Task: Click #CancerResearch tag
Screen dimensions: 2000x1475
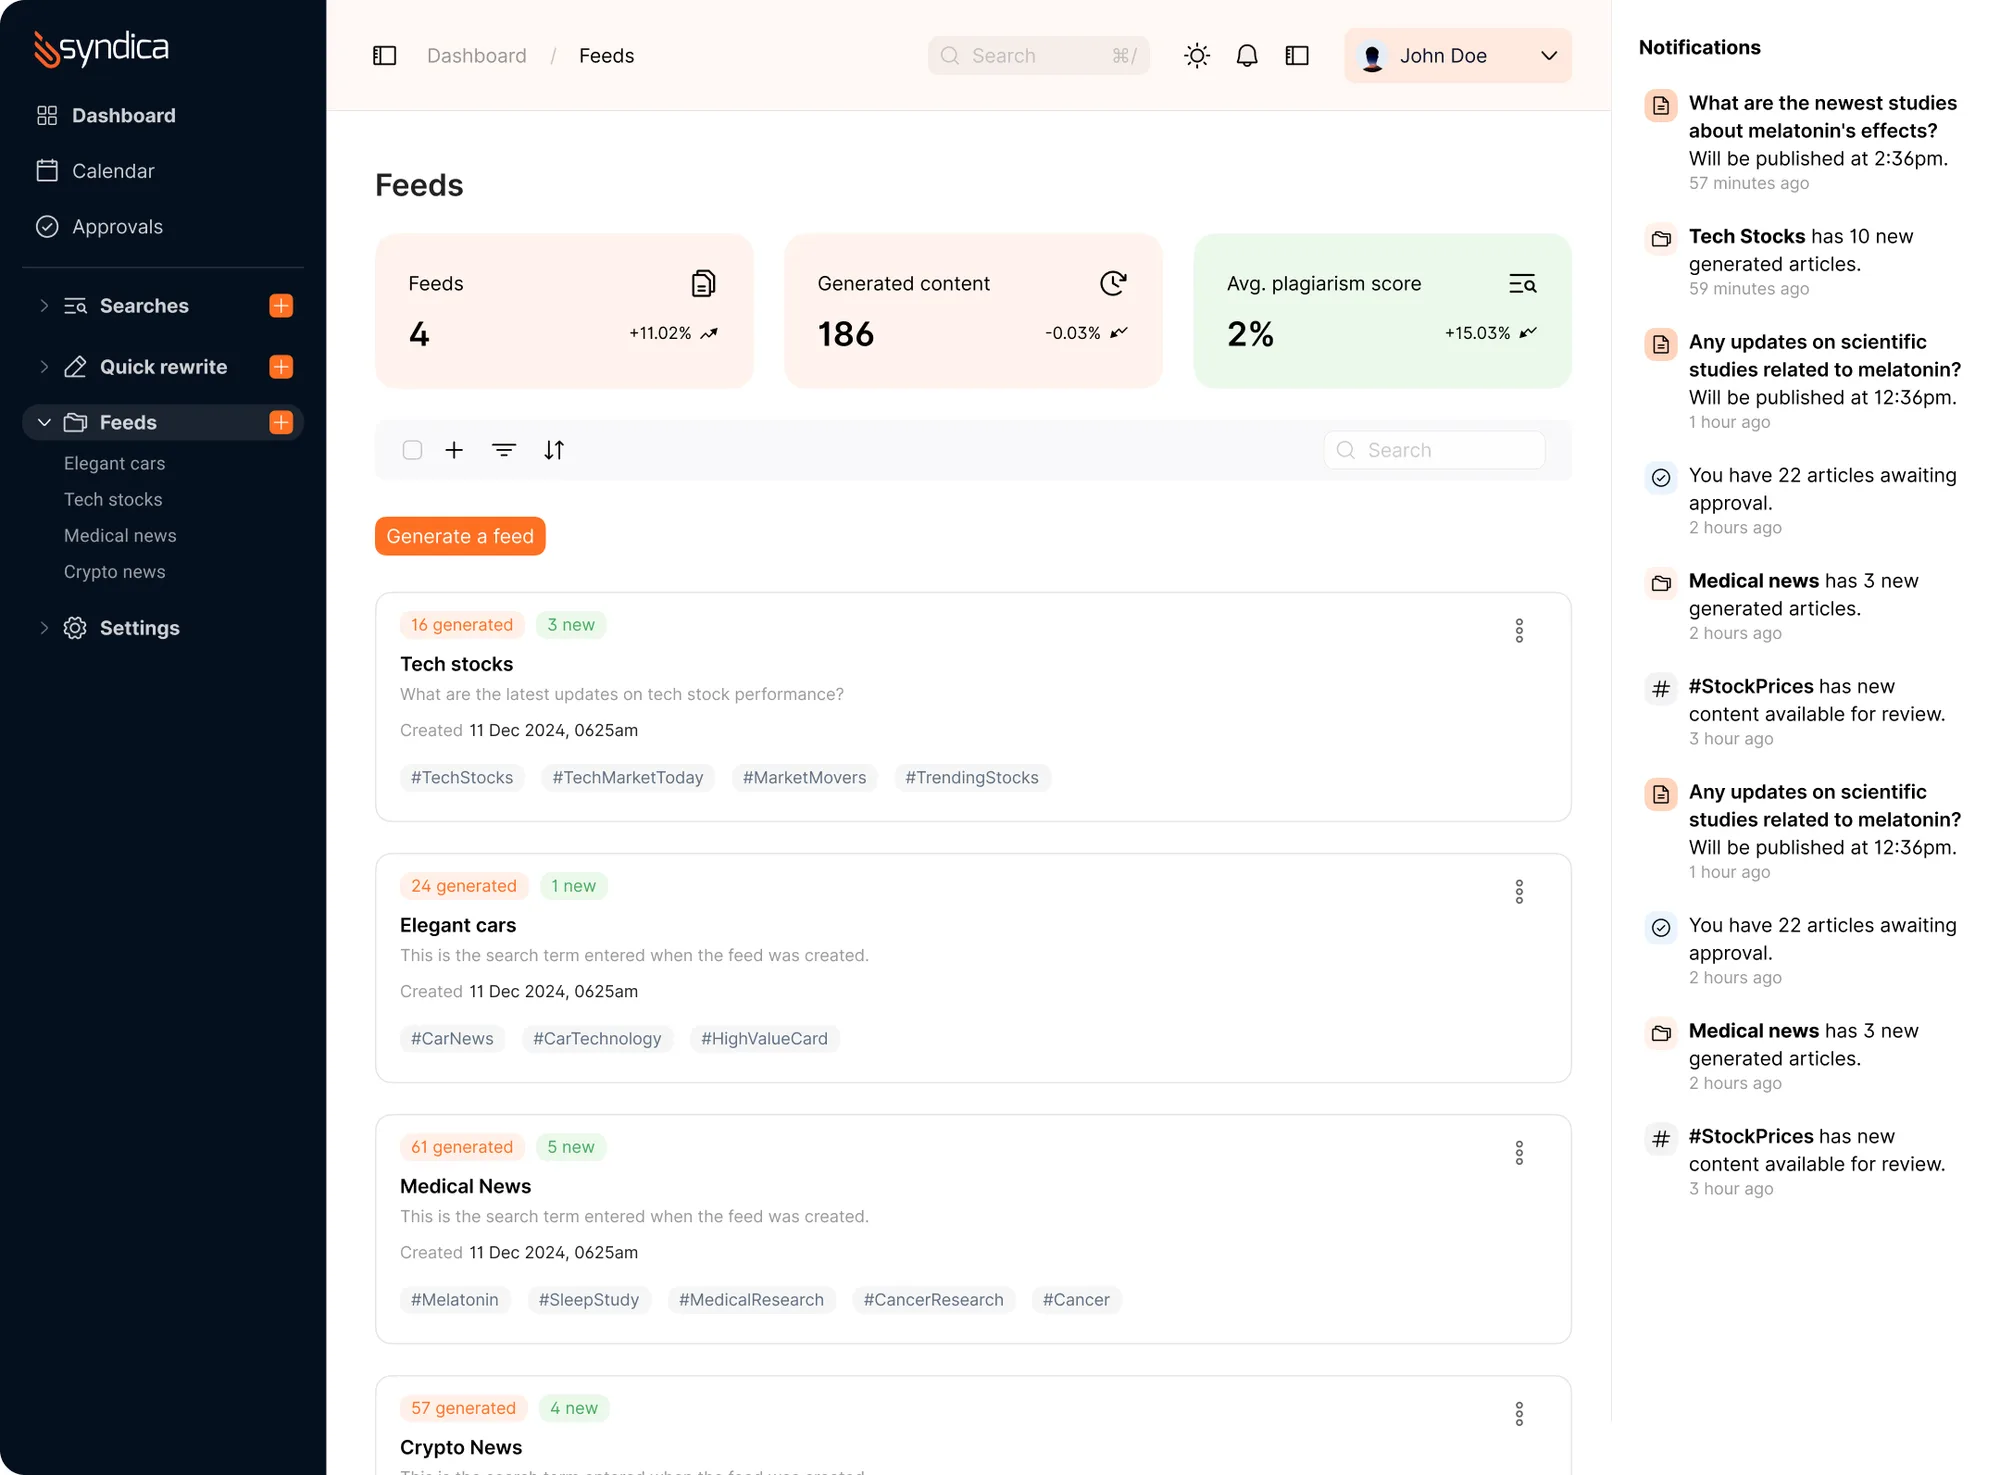Action: click(x=934, y=1300)
